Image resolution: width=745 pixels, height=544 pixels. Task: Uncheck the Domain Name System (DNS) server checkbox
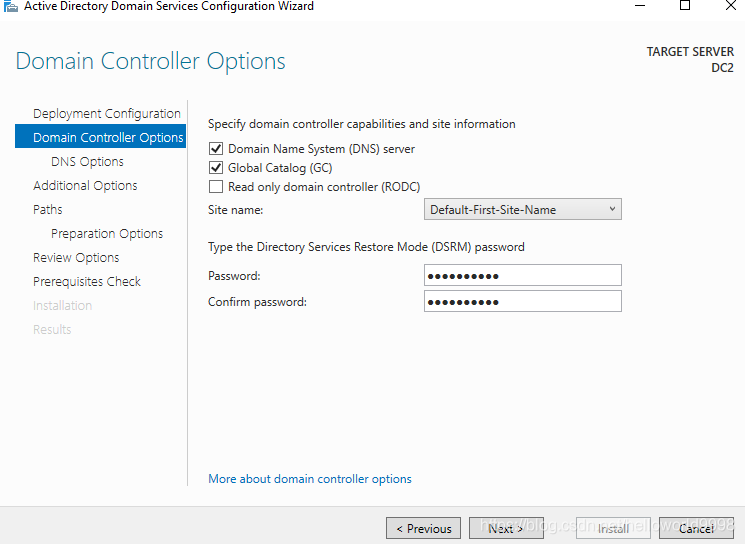point(216,149)
